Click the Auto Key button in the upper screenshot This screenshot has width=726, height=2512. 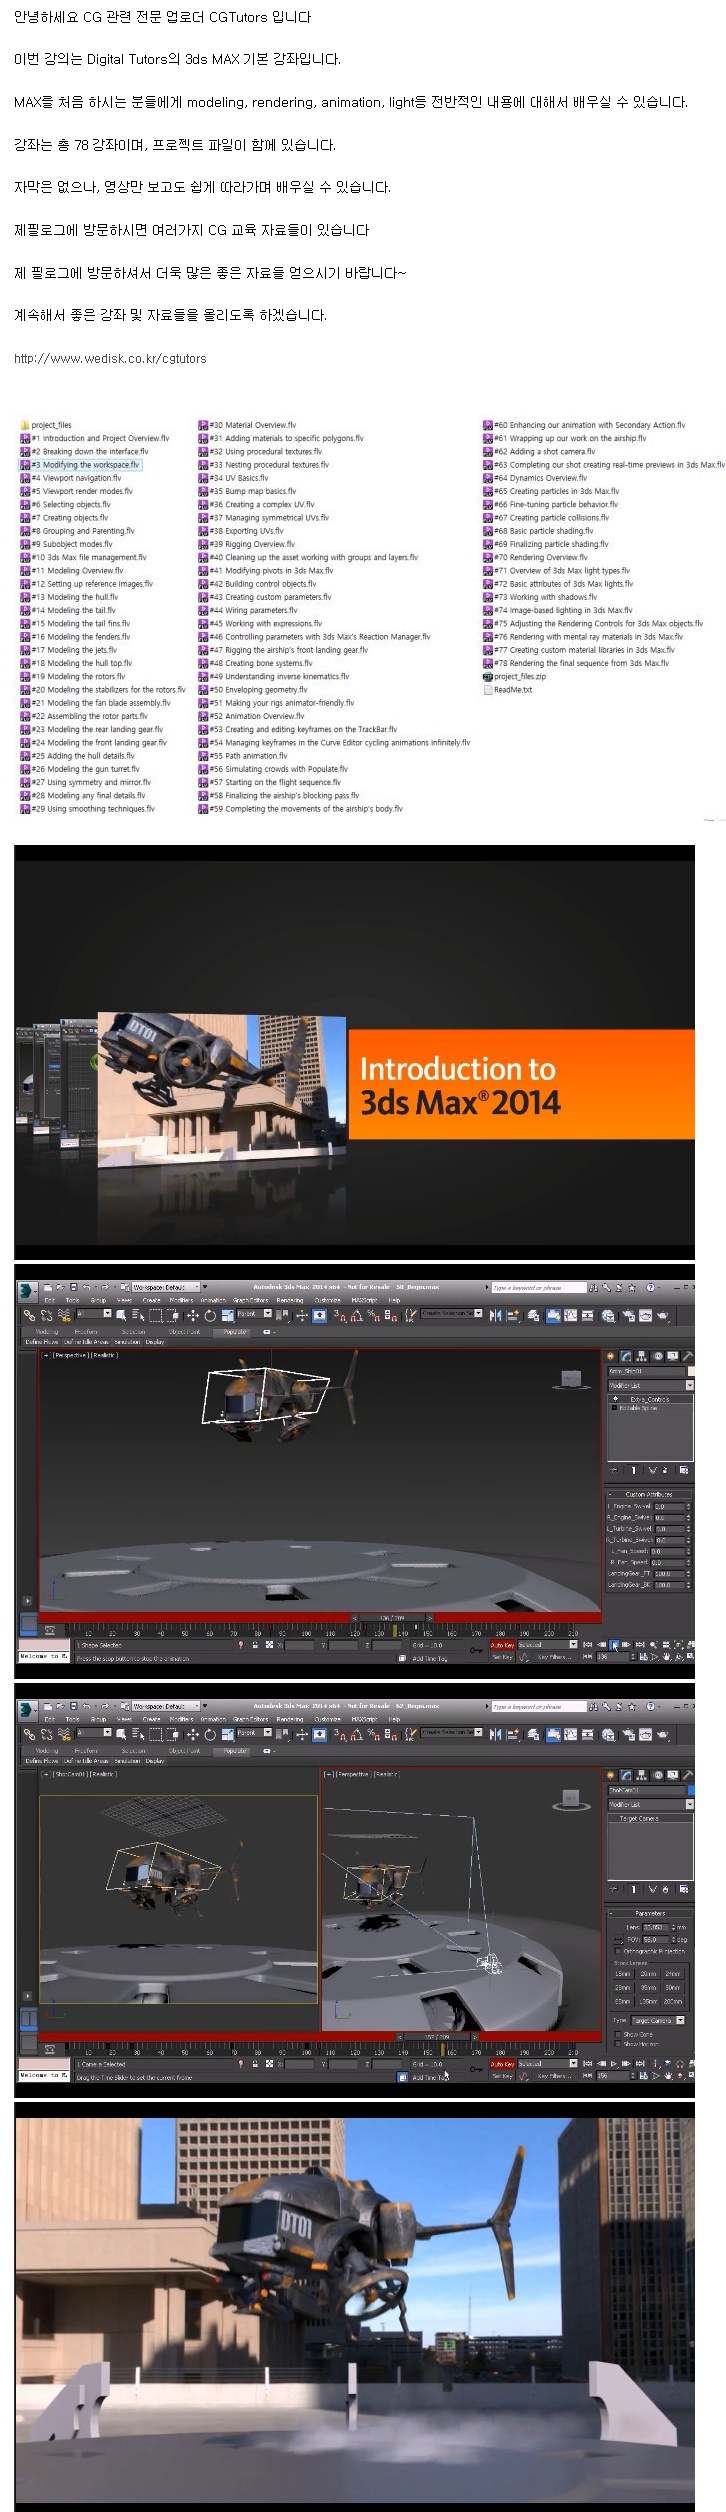click(x=502, y=1644)
